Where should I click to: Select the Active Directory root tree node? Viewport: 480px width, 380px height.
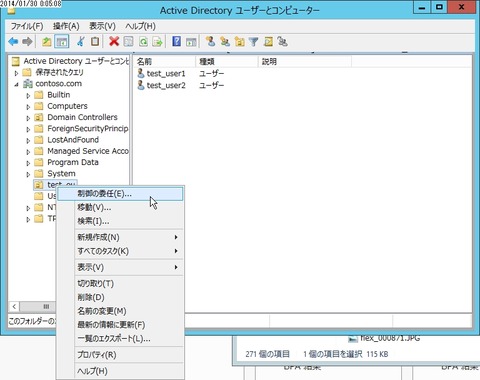tap(76, 61)
